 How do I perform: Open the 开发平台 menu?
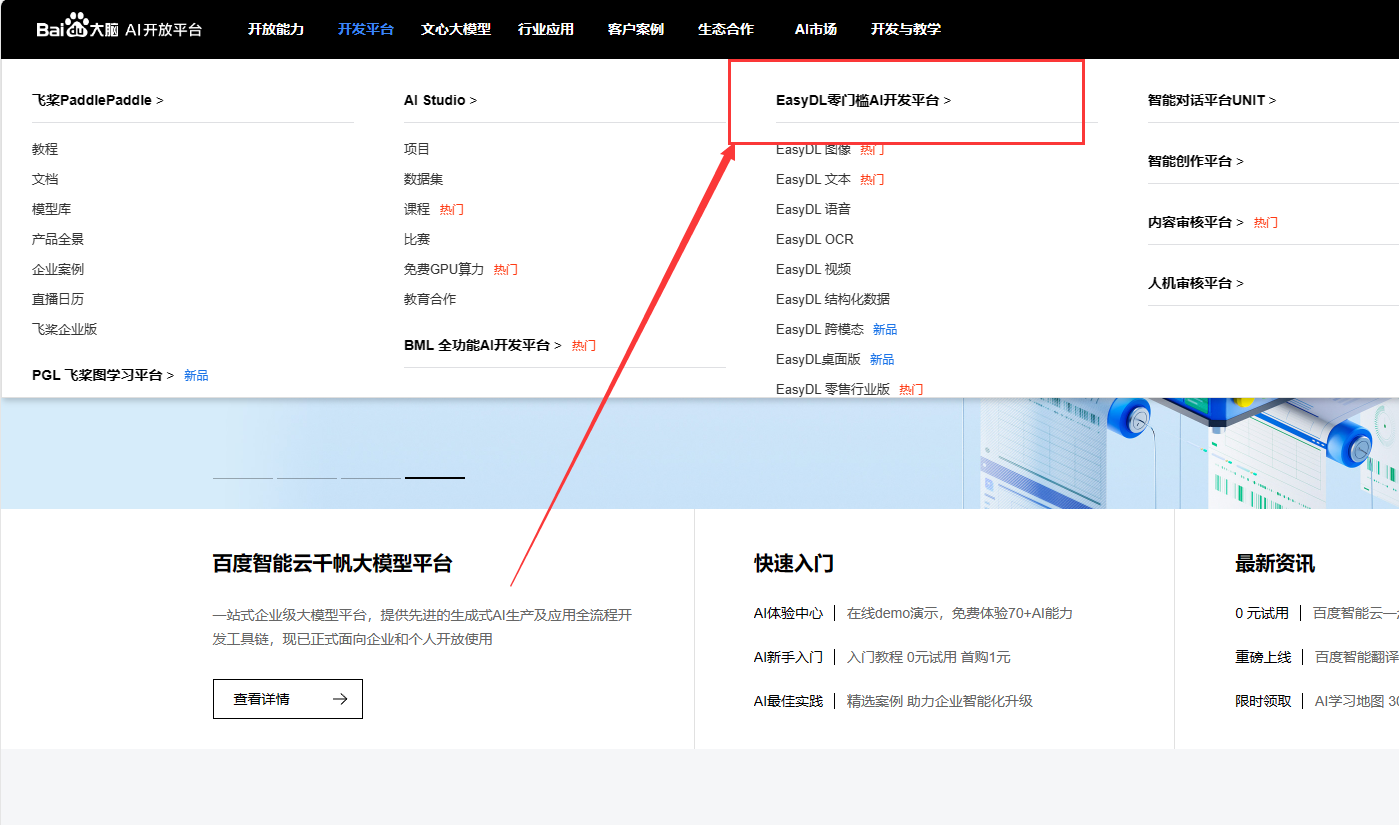[x=366, y=29]
